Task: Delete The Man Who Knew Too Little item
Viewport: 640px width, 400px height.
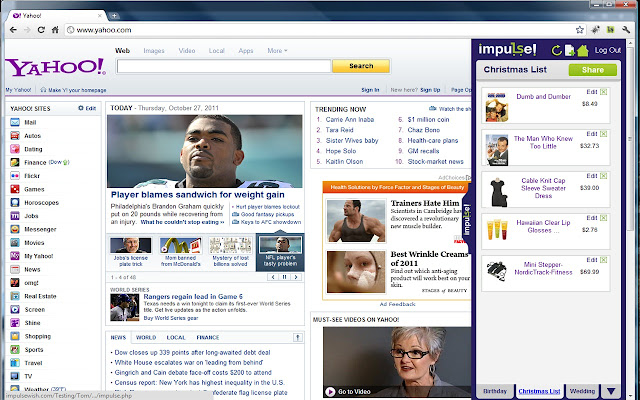Action: (604, 134)
